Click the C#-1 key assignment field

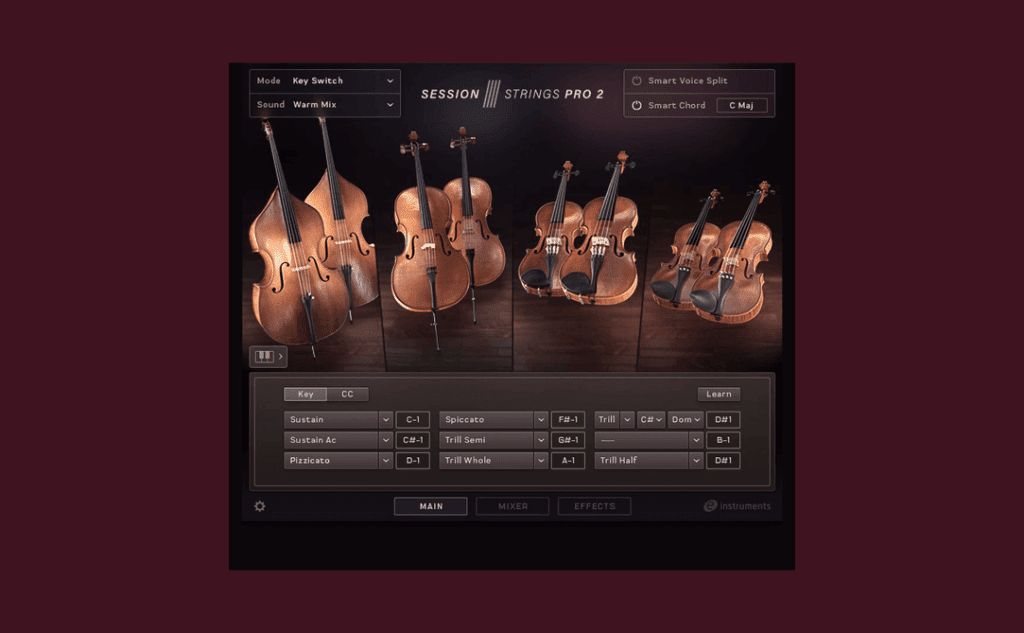413,440
